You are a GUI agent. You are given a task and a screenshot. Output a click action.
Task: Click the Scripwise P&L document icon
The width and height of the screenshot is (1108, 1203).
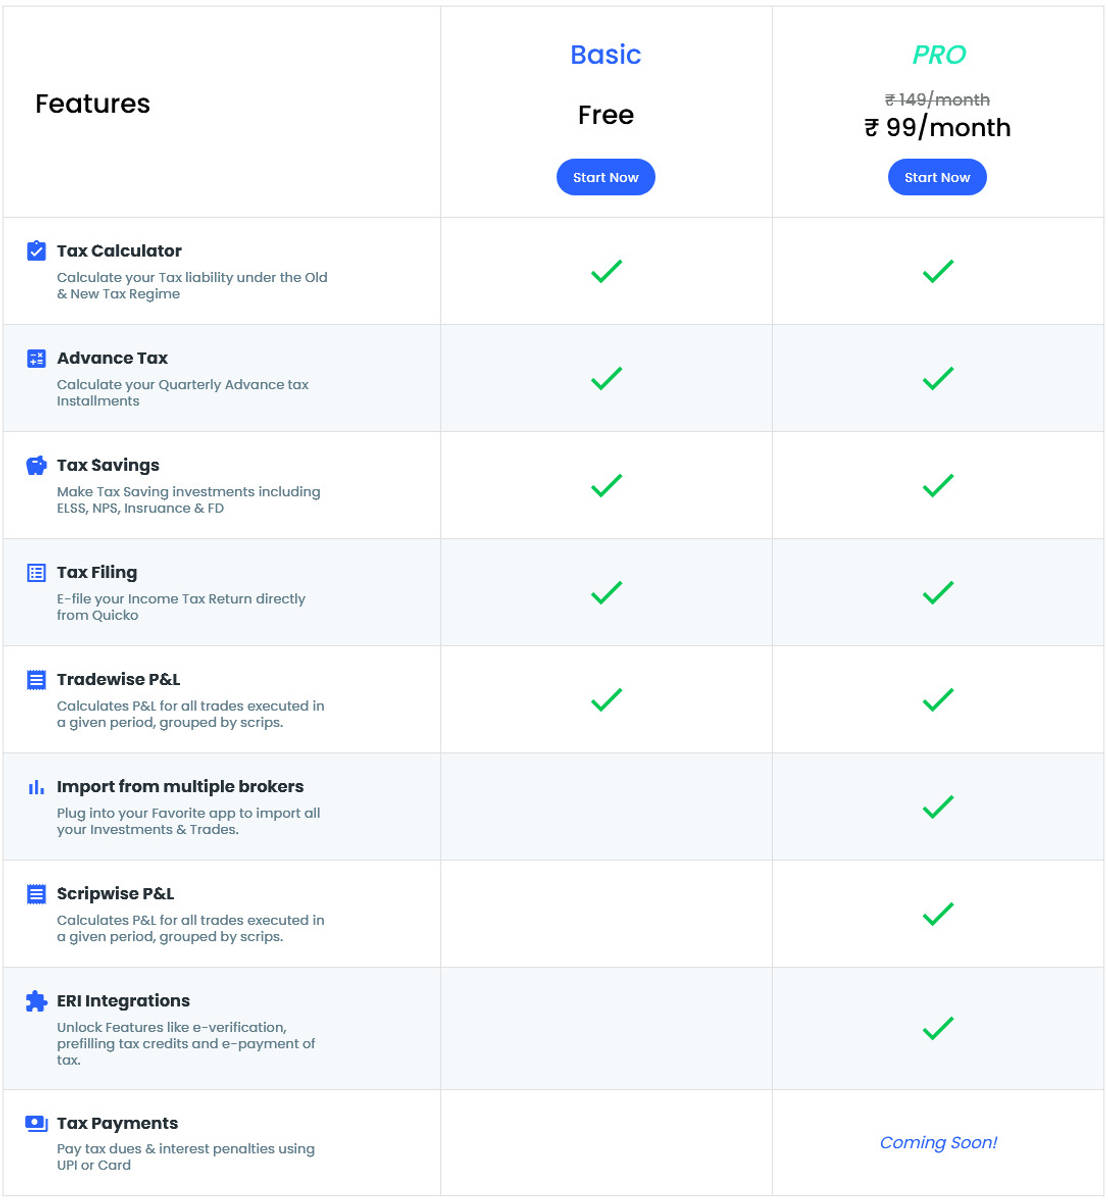click(36, 894)
